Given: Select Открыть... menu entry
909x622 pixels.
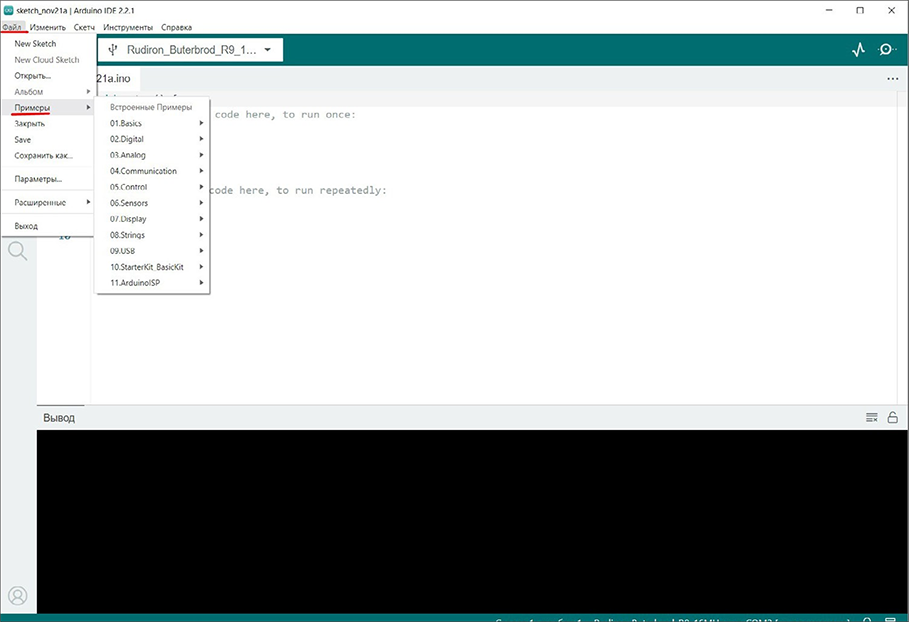Looking at the screenshot, I should [x=48, y=76].
